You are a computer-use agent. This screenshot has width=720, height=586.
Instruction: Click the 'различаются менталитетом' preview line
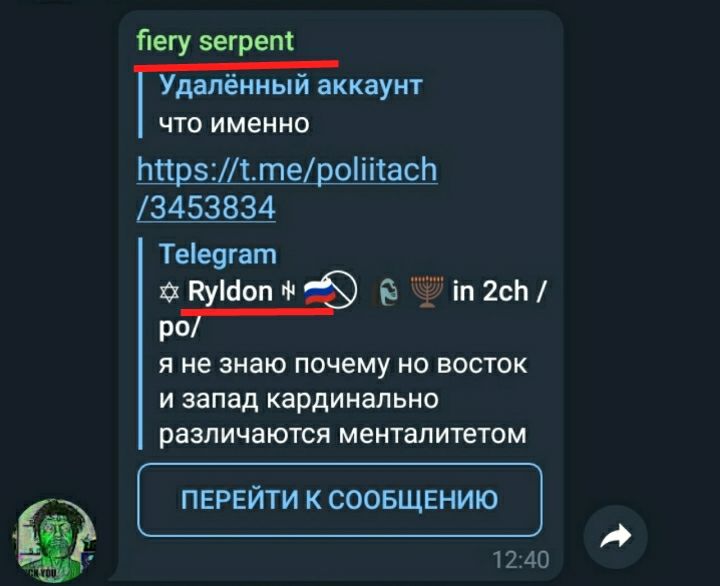tap(343, 434)
